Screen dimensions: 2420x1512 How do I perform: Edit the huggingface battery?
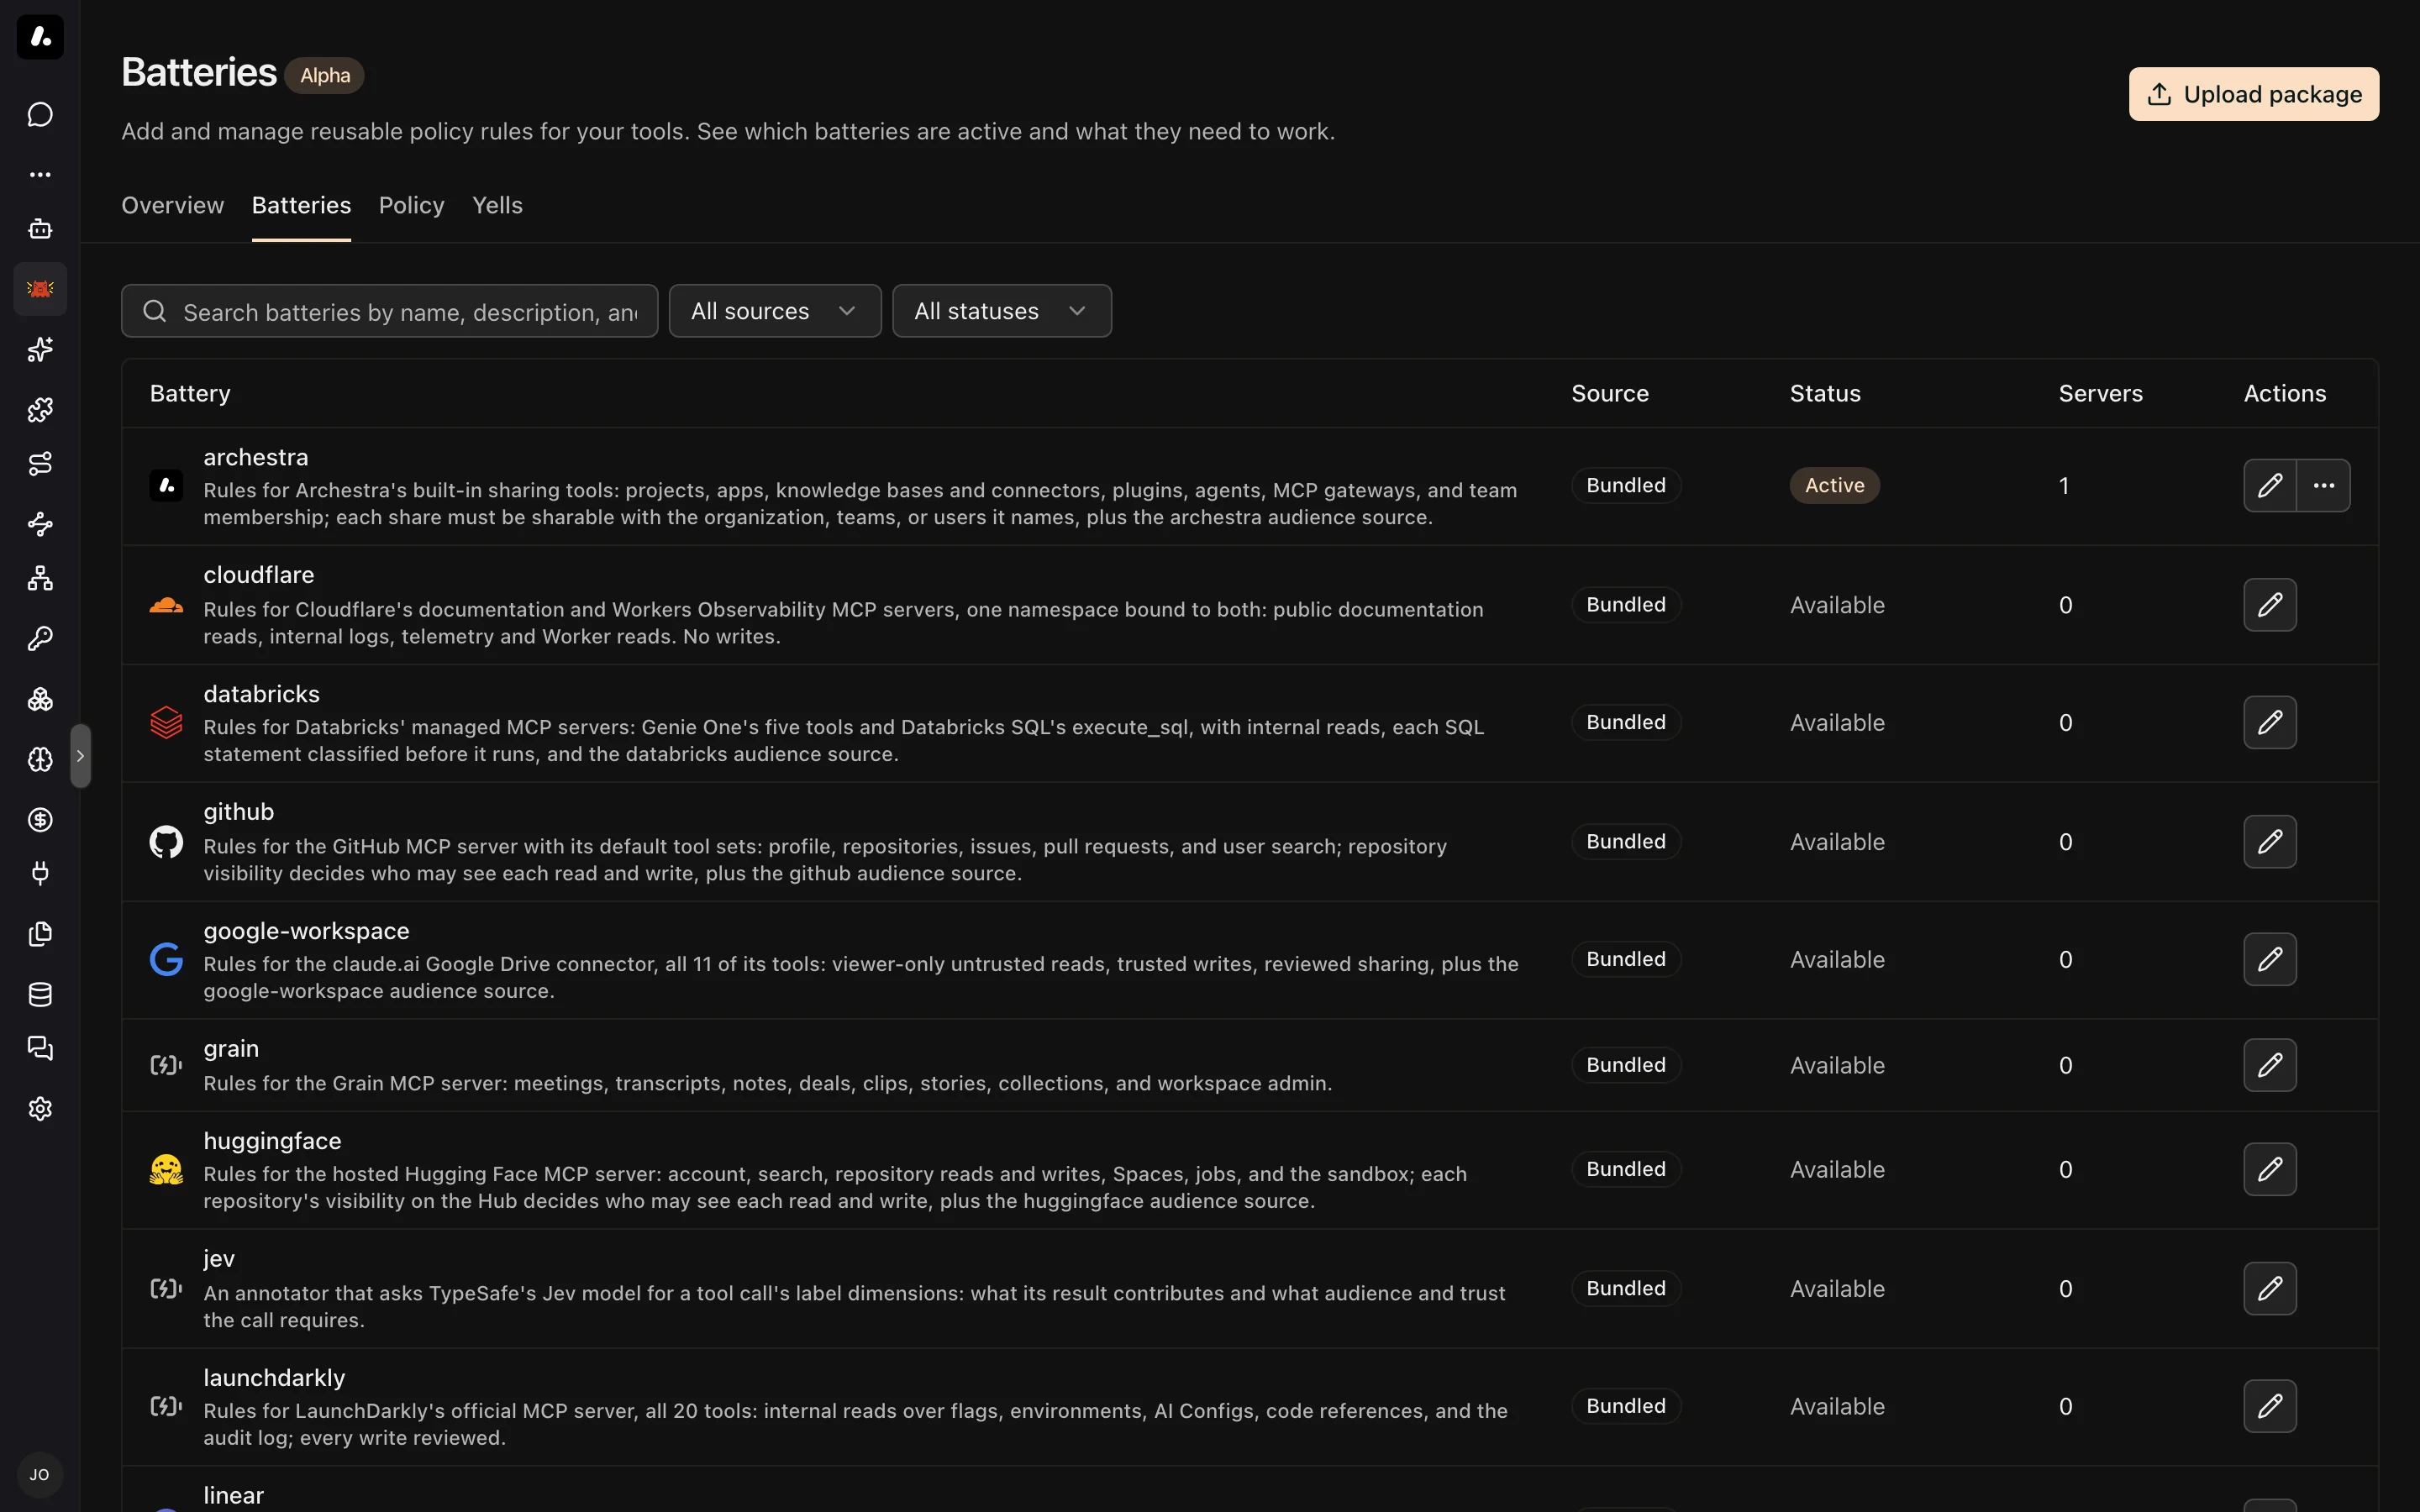[2270, 1169]
